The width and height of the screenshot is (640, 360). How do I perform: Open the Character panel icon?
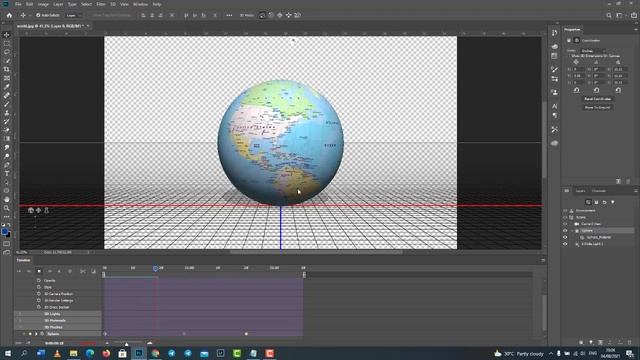(554, 106)
